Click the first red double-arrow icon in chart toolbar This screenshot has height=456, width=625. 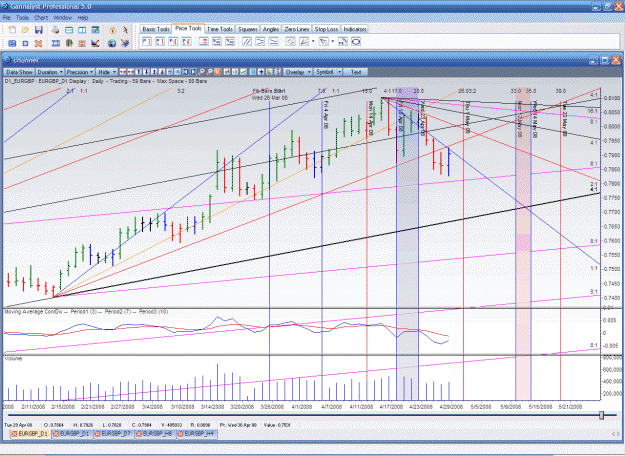point(123,72)
